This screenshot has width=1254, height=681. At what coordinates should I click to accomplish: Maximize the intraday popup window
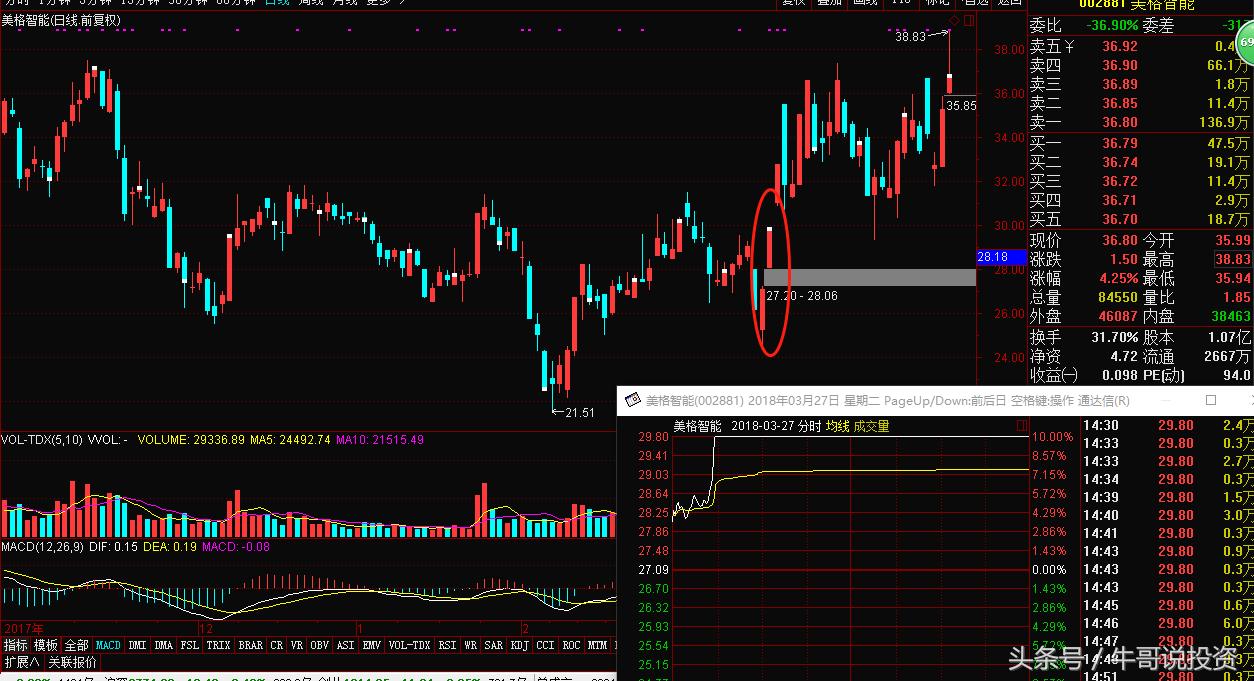(x=1211, y=400)
